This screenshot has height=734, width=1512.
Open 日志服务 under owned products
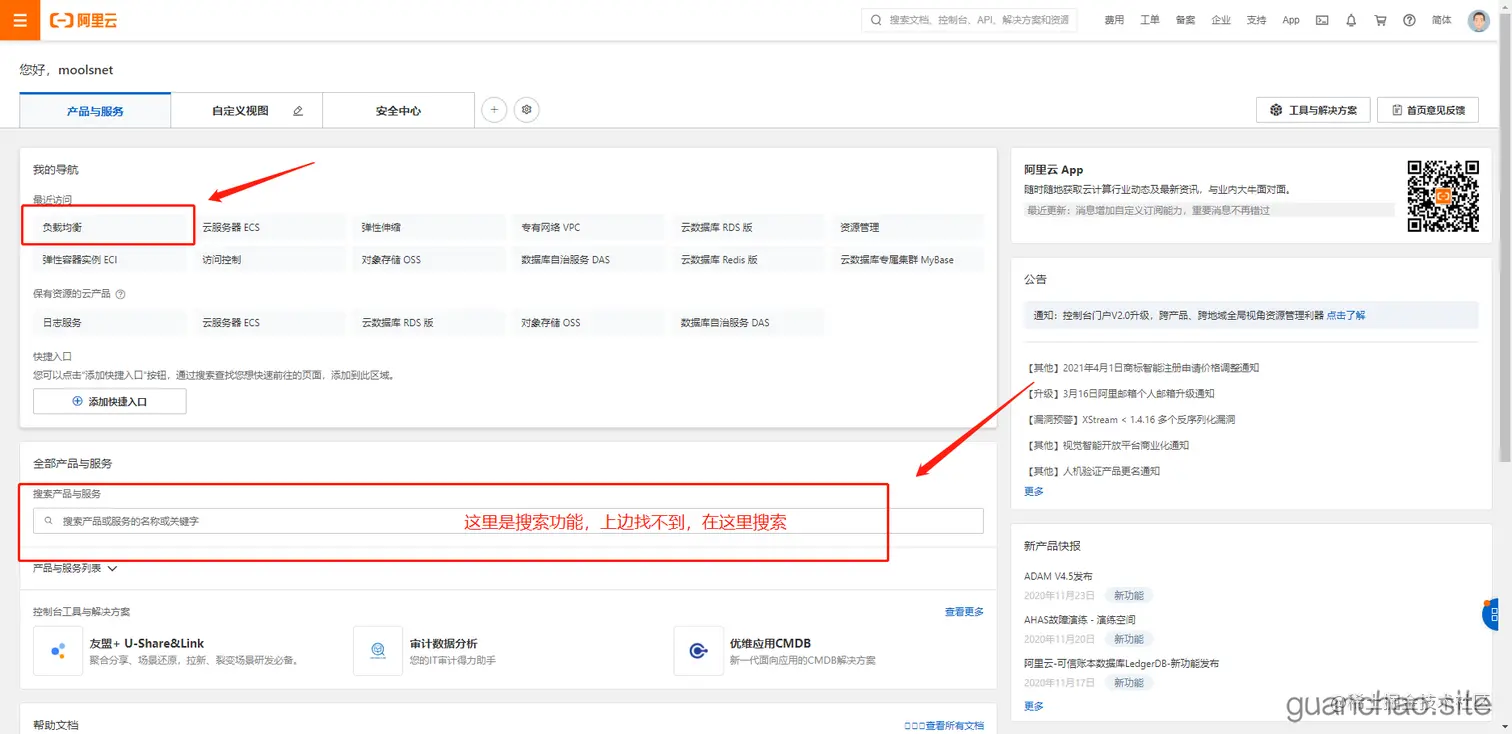(109, 322)
